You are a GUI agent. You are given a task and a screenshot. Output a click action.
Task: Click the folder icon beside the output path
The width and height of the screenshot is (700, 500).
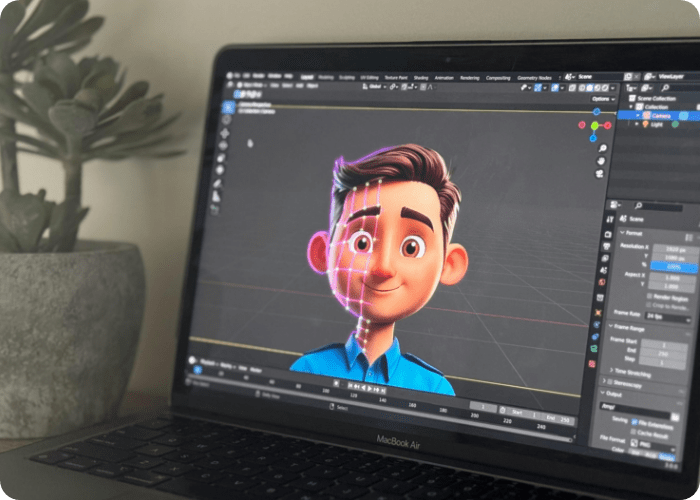[x=675, y=417]
